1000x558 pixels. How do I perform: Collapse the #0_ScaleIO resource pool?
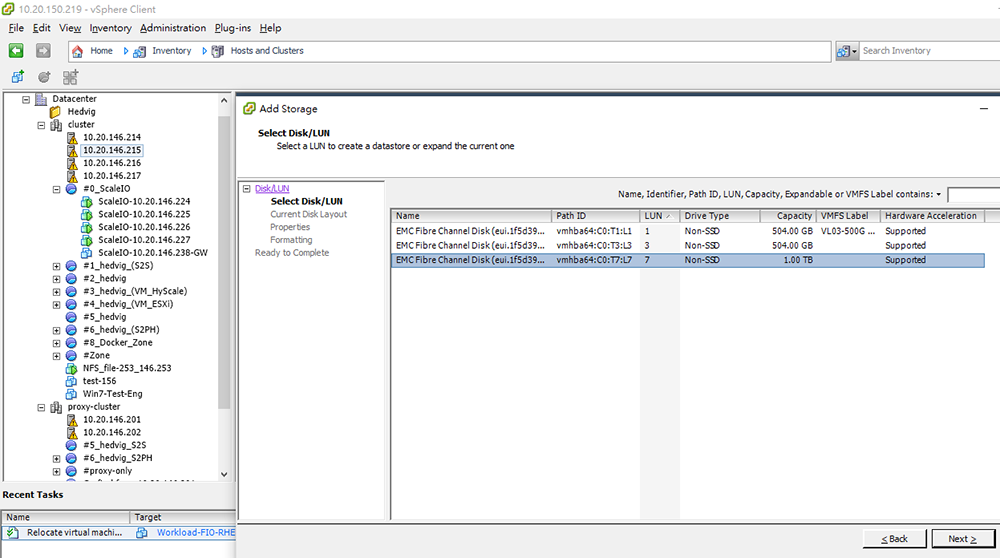(57, 189)
